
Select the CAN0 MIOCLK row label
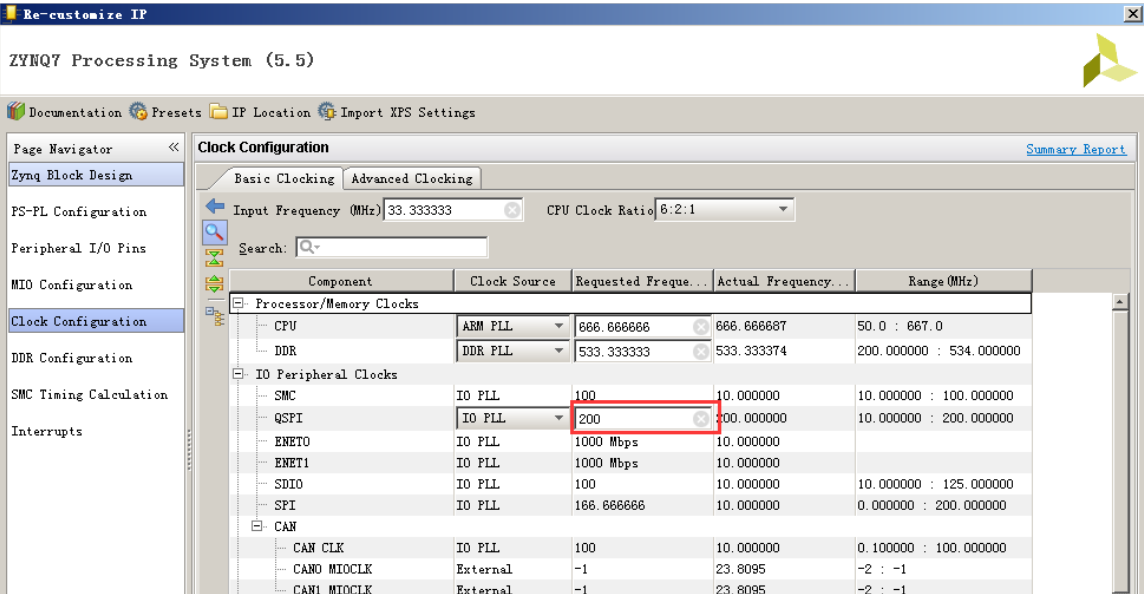coord(332,568)
